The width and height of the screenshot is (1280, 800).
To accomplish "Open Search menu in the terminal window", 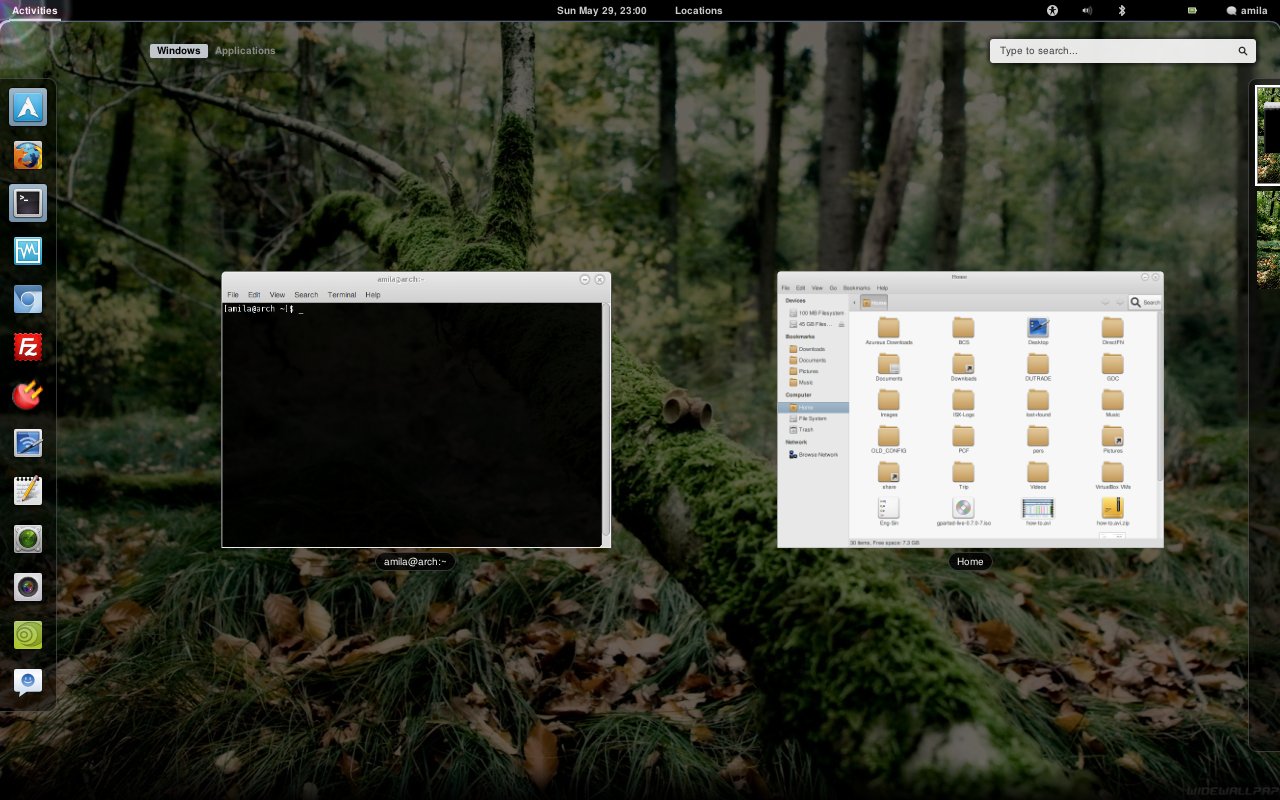I will coord(306,295).
